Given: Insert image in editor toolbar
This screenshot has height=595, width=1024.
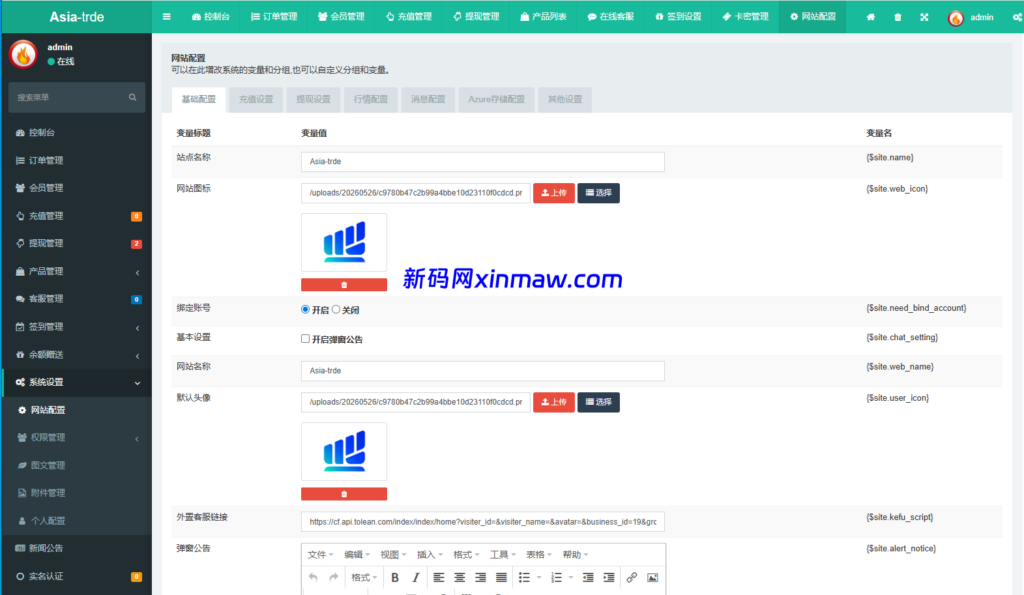Looking at the screenshot, I should tap(652, 577).
